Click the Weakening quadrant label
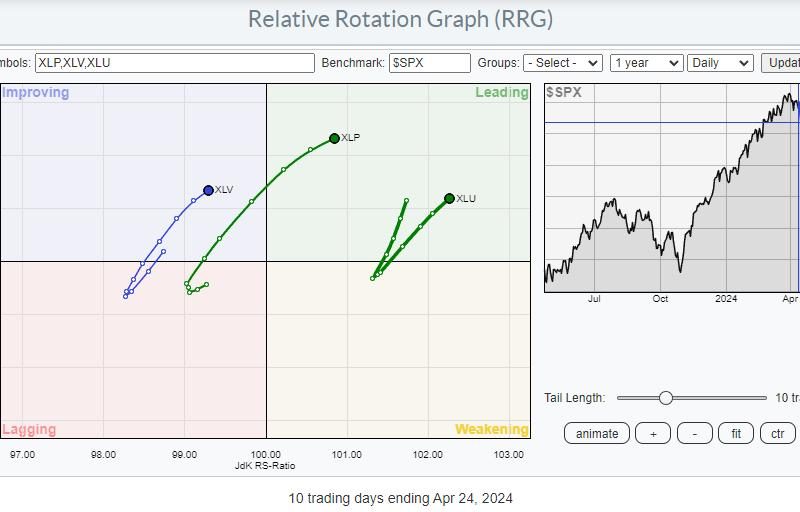This screenshot has width=800, height=512. pyautogui.click(x=492, y=429)
